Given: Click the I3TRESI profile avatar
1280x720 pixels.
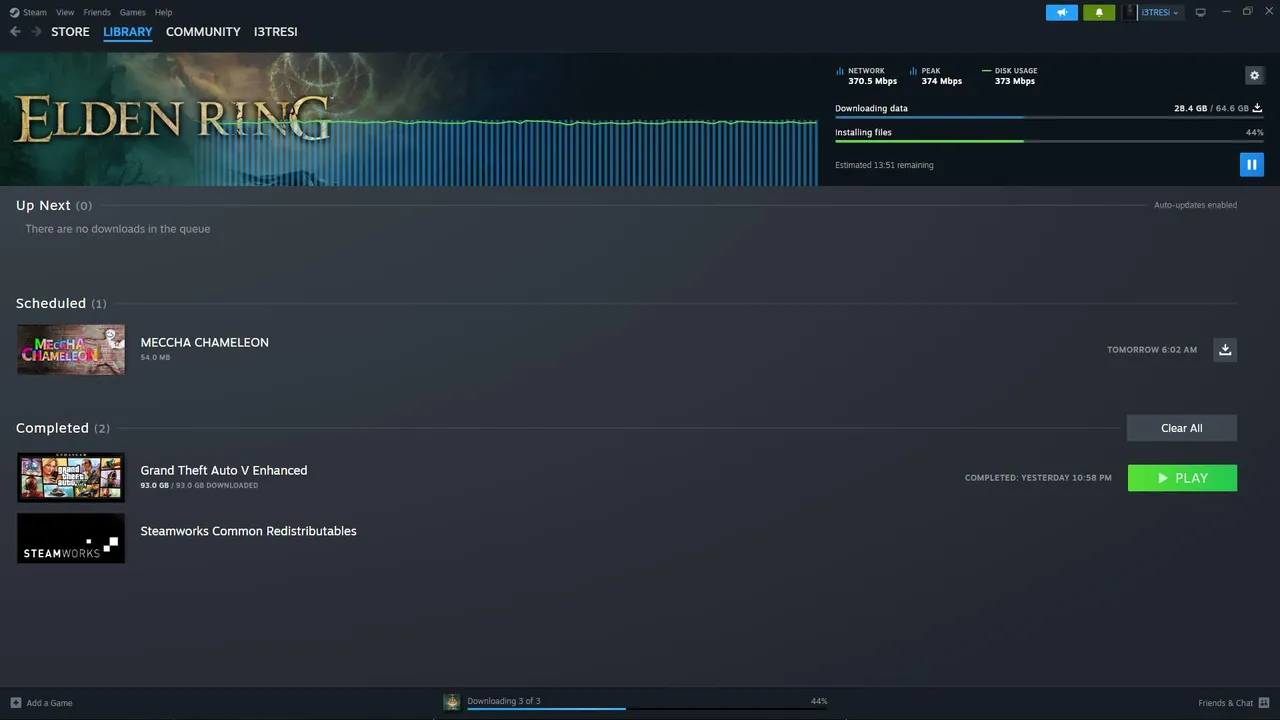Looking at the screenshot, I should (x=1130, y=12).
